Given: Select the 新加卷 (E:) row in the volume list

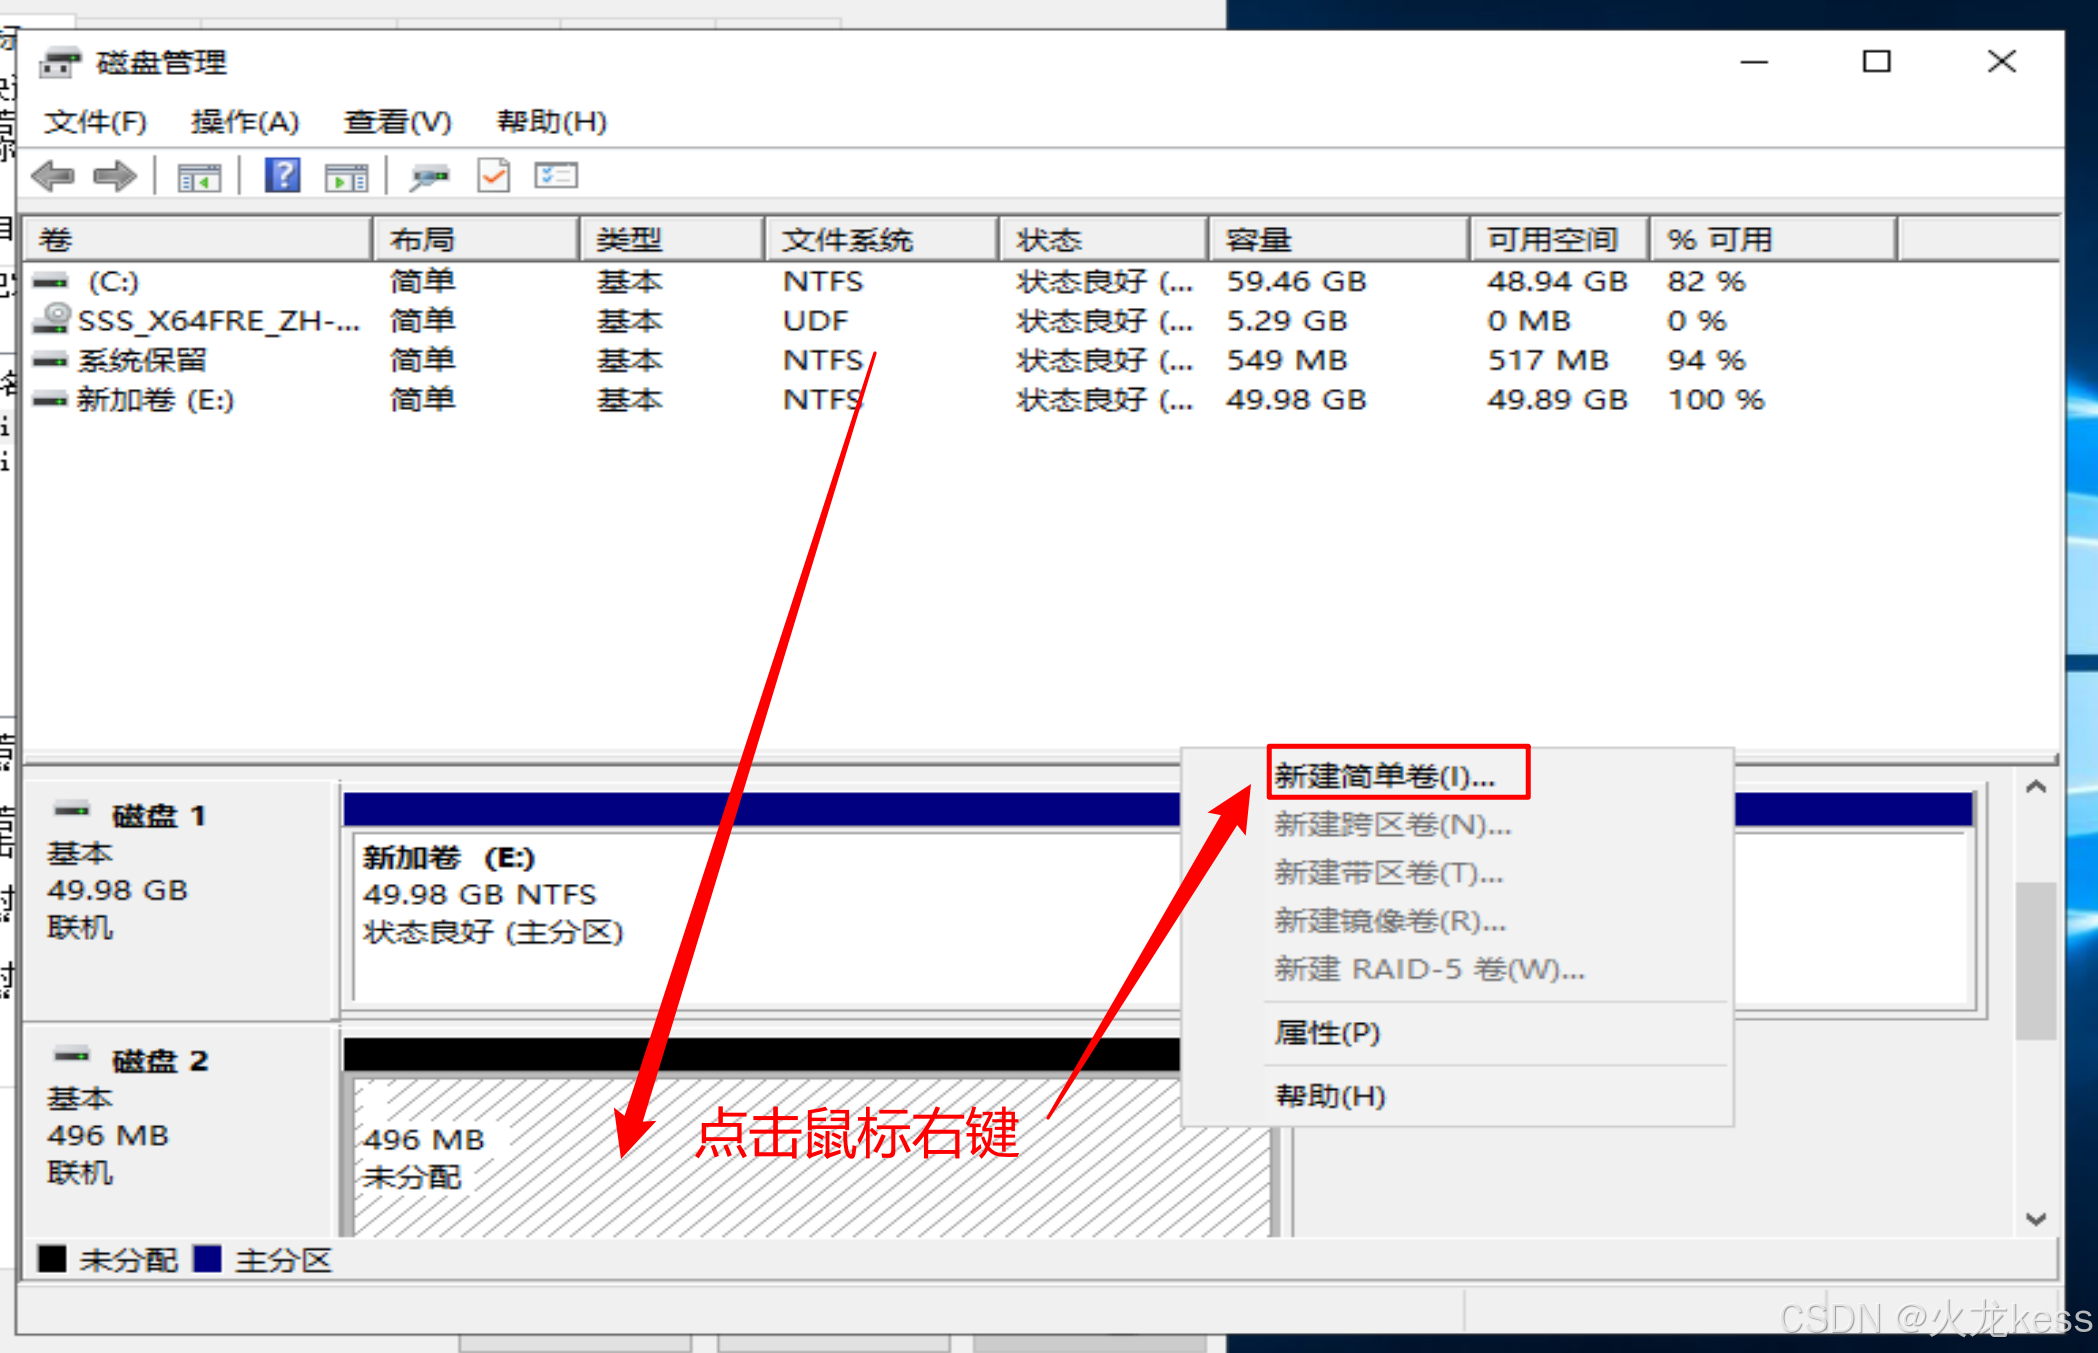Looking at the screenshot, I should 155,400.
